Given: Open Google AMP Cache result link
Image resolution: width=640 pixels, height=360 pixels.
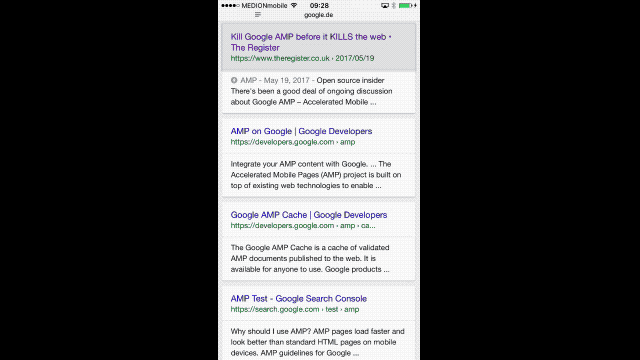Looking at the screenshot, I should click(x=309, y=215).
